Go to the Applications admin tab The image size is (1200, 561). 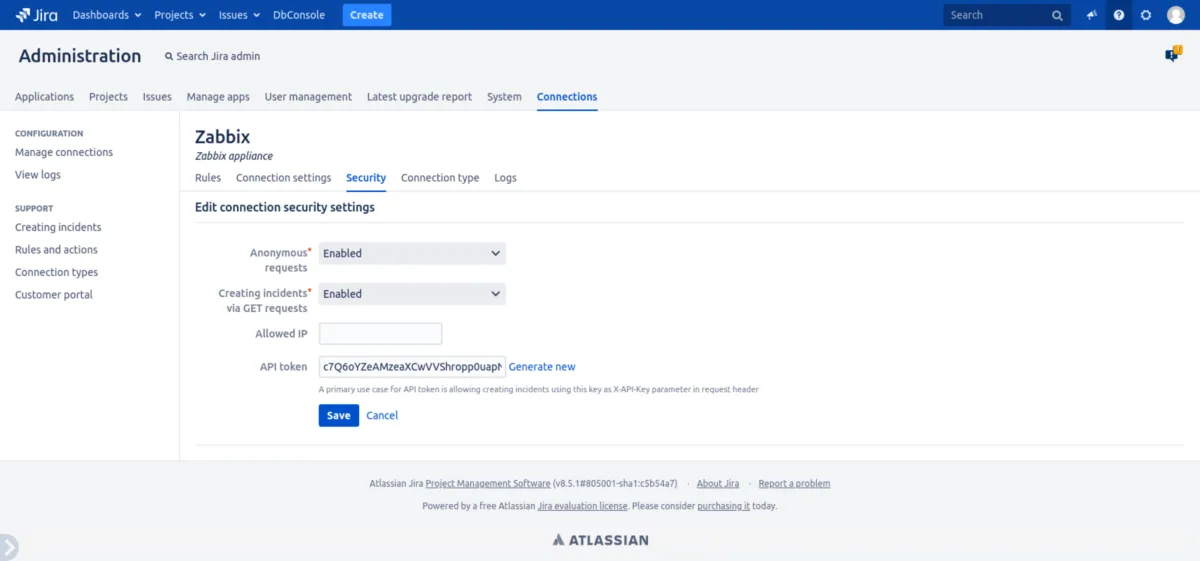point(44,97)
